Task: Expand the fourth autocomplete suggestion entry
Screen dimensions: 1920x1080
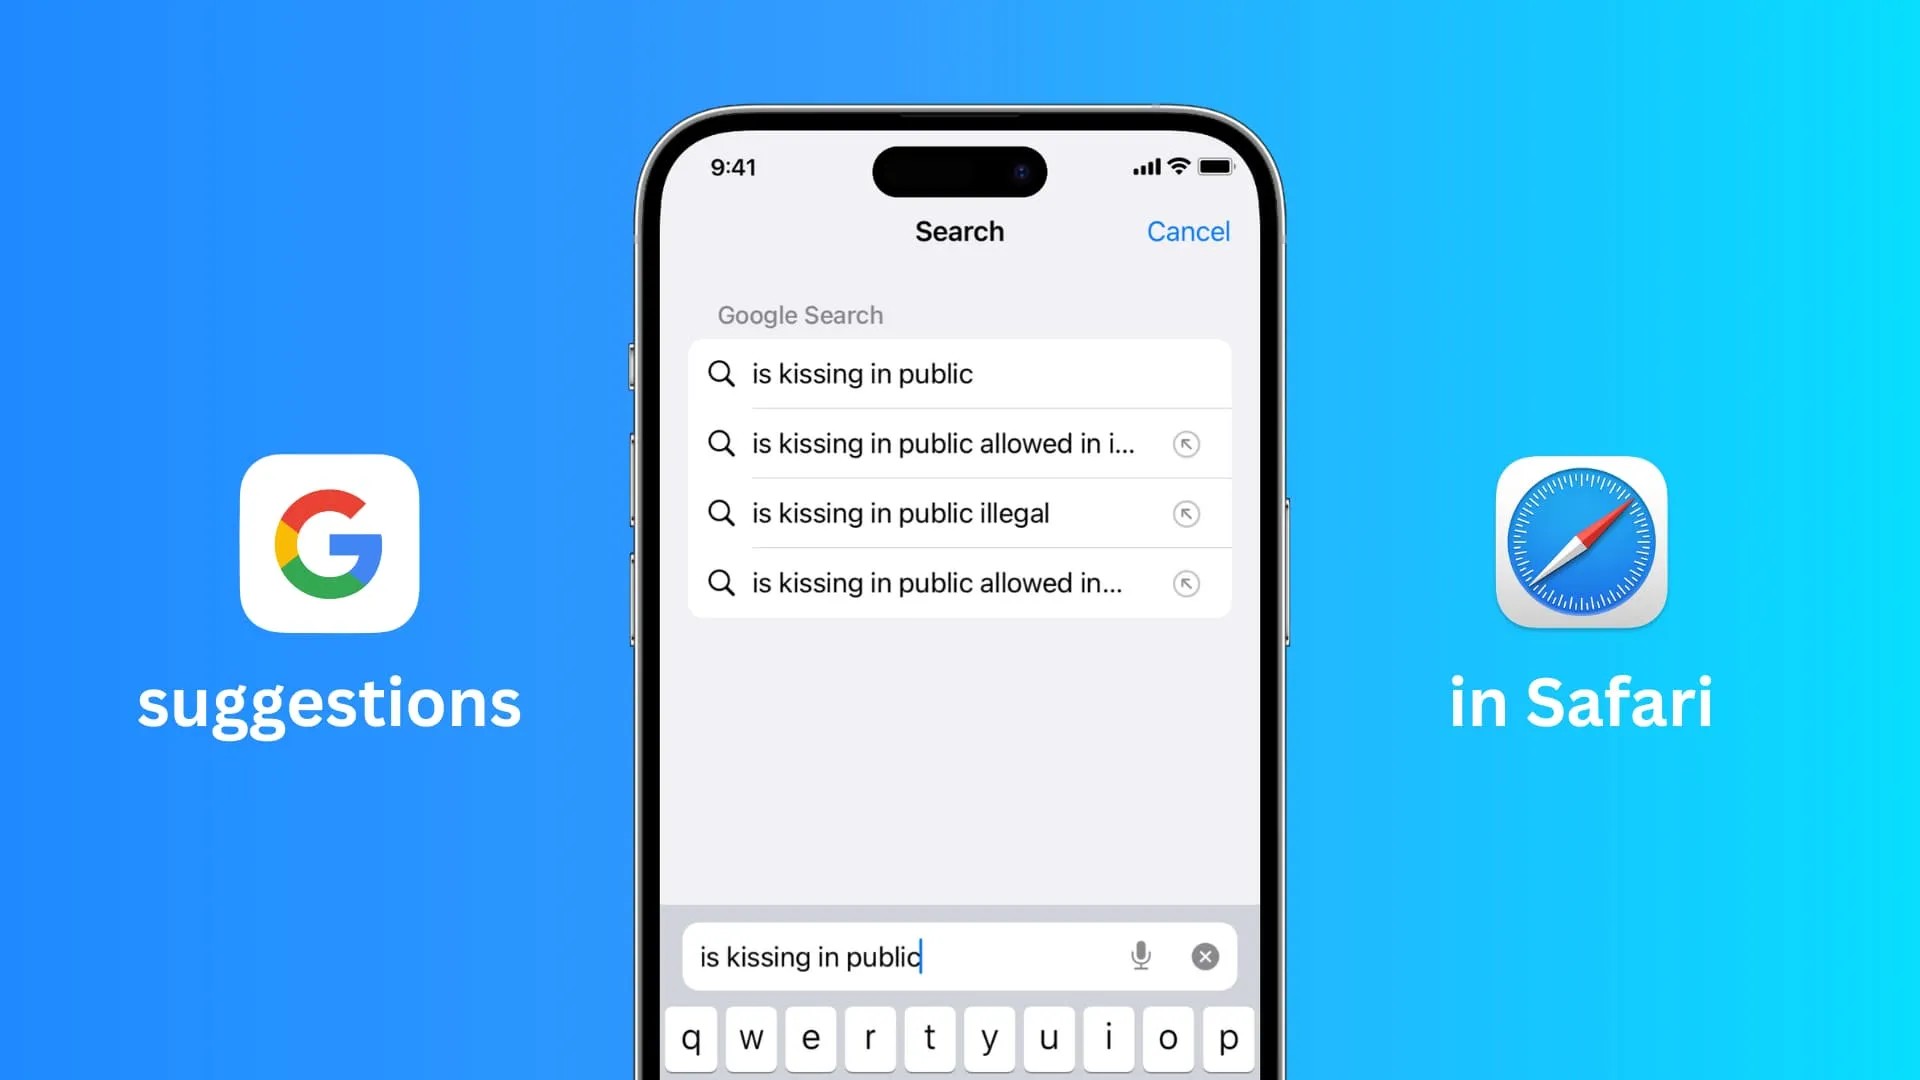Action: click(x=1184, y=583)
